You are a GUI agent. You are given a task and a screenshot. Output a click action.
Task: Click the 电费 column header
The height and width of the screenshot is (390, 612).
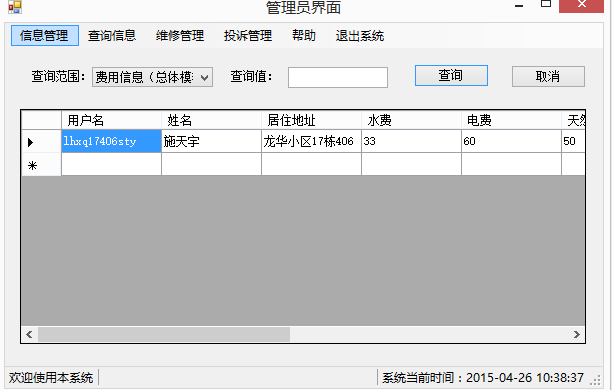[x=511, y=120]
